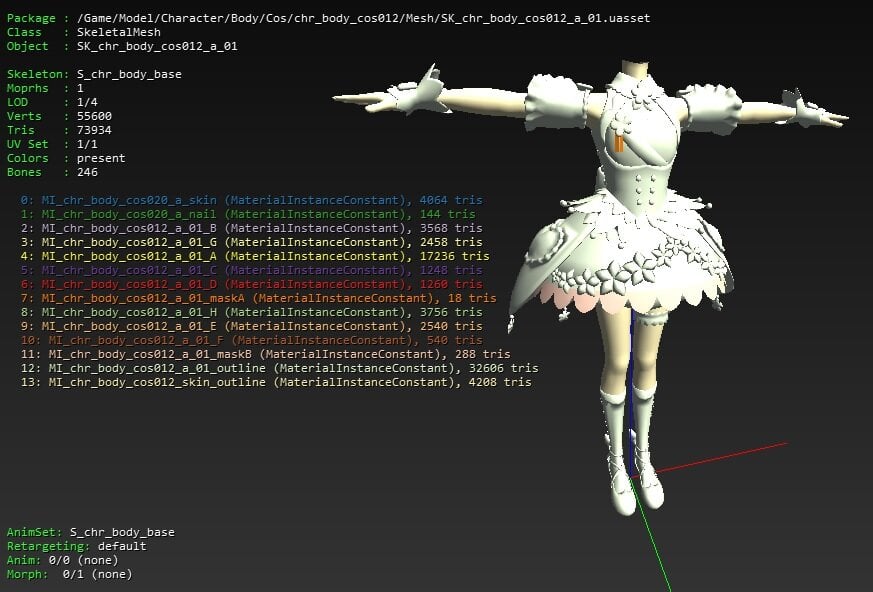Screen dimensions: 873x592
Task: Click material 9 MI_chr_body_cos012_a_01_E
Action: coord(252,326)
